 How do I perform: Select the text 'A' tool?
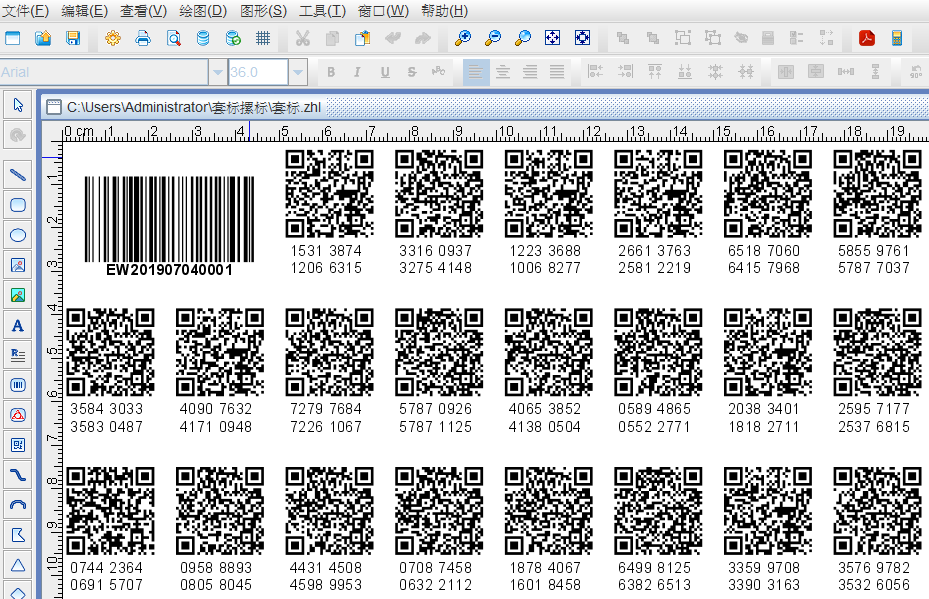click(17, 325)
